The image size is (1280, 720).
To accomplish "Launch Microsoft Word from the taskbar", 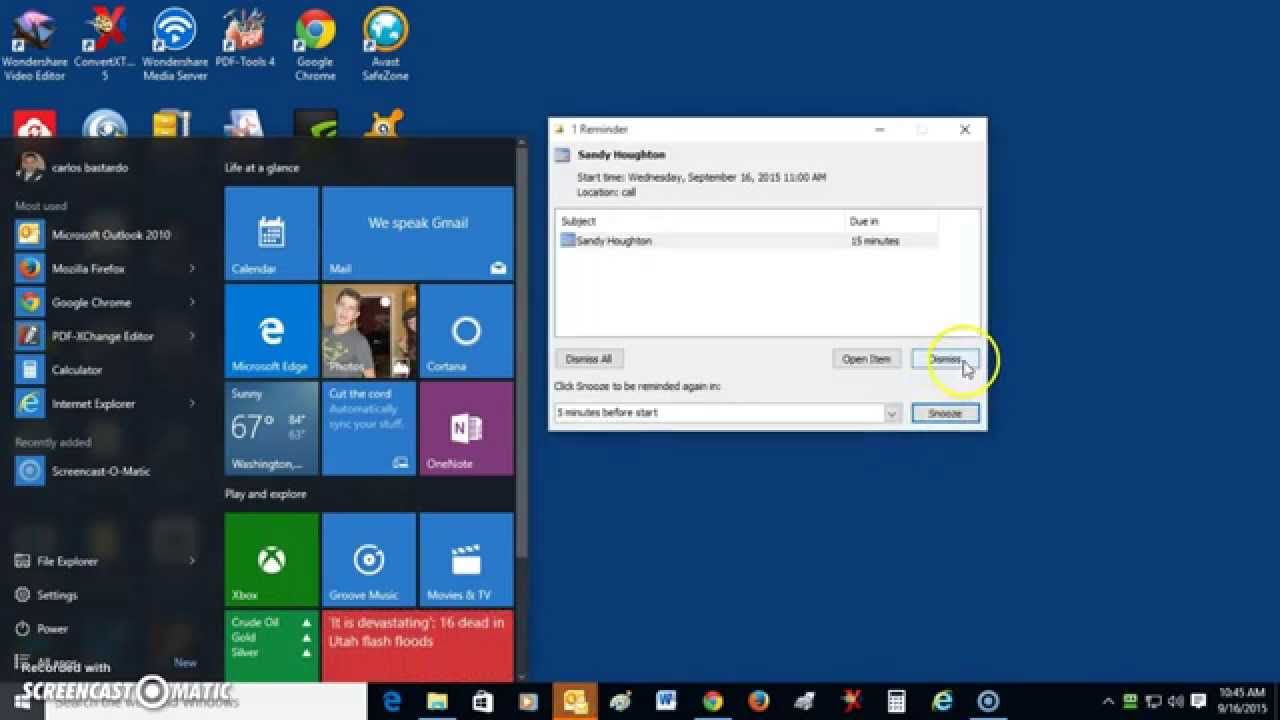I will coord(666,702).
